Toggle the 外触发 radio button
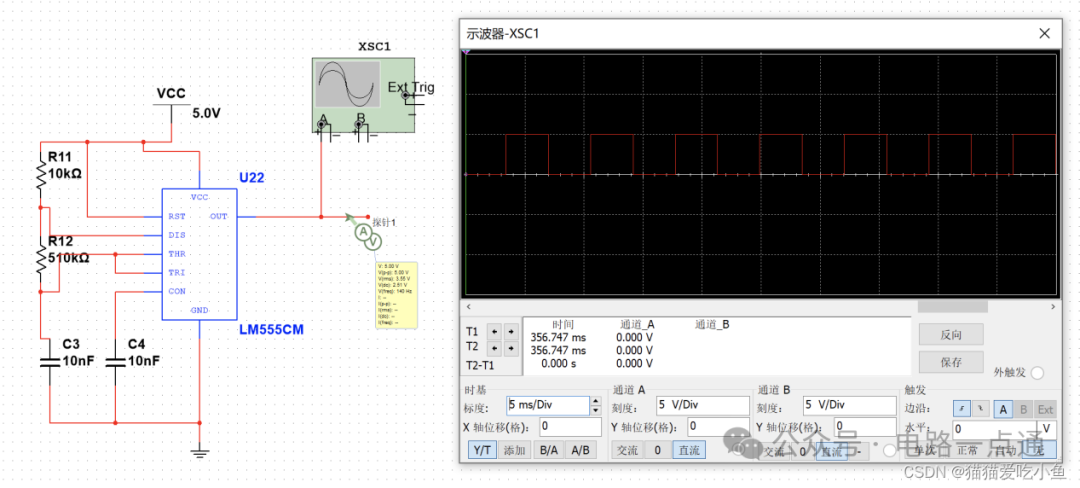Screen dimensions: 1080x488 [x=1037, y=373]
